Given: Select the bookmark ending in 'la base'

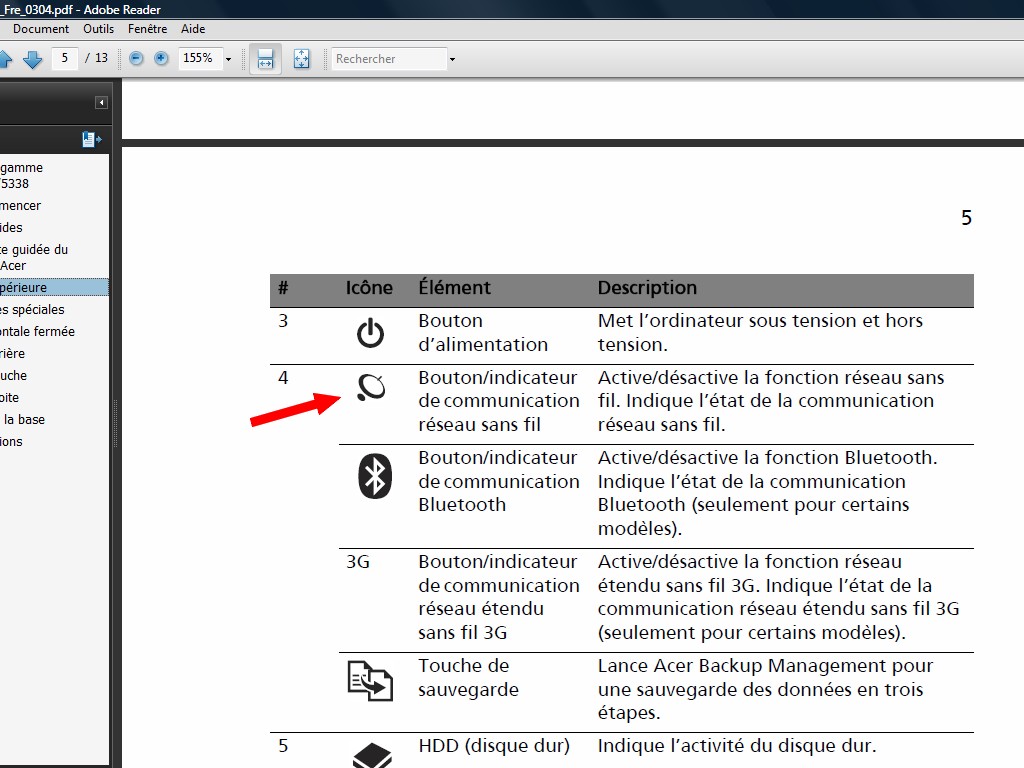Looking at the screenshot, I should (x=23, y=420).
